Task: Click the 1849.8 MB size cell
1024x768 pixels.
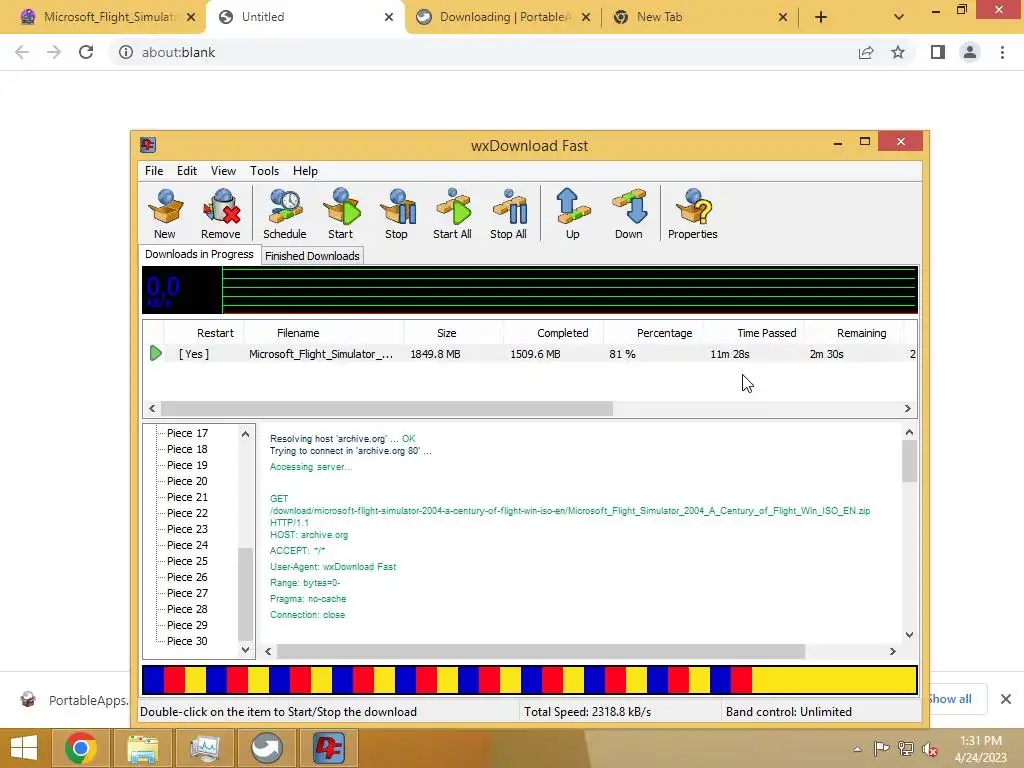Action: click(x=435, y=354)
